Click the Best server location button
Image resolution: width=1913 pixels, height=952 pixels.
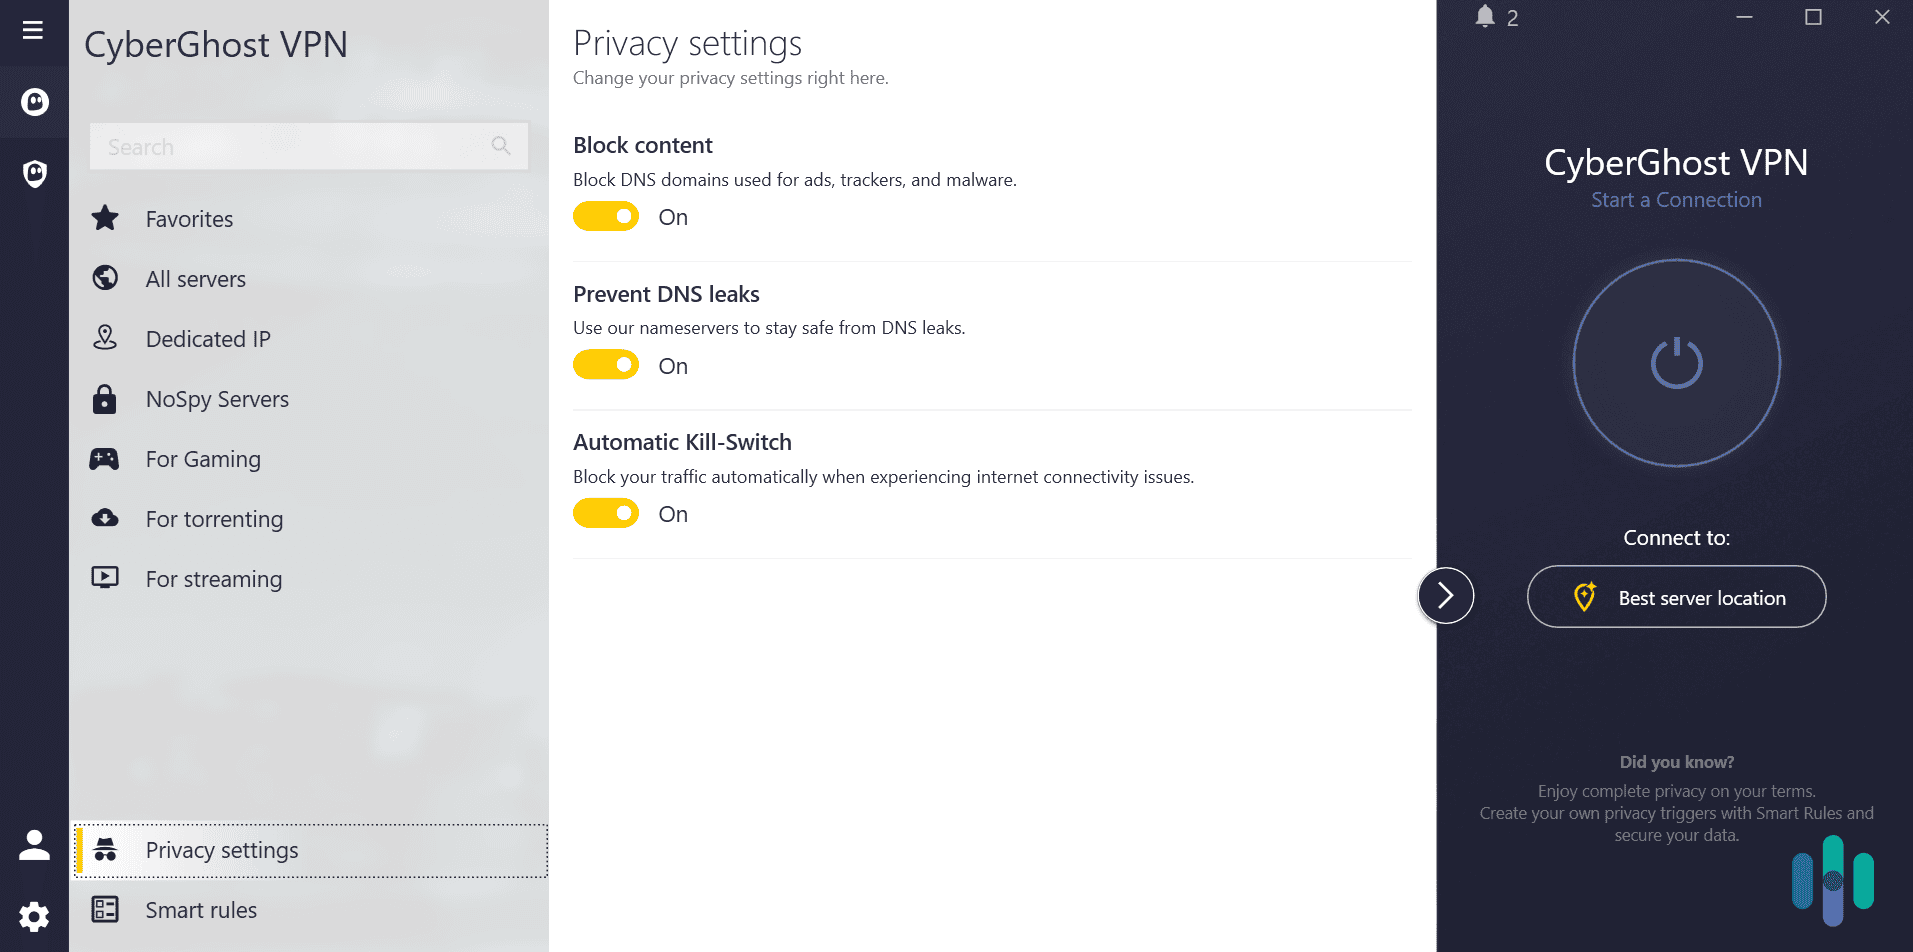pos(1676,596)
